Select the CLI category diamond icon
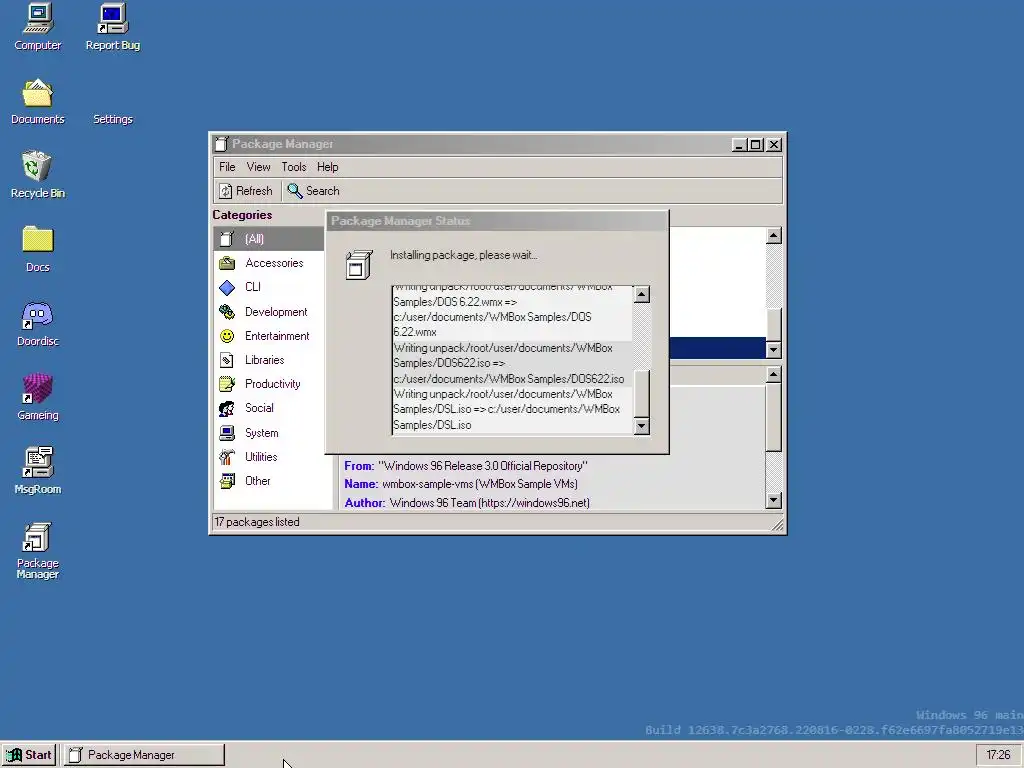Viewport: 1024px width, 768px height. [x=227, y=287]
